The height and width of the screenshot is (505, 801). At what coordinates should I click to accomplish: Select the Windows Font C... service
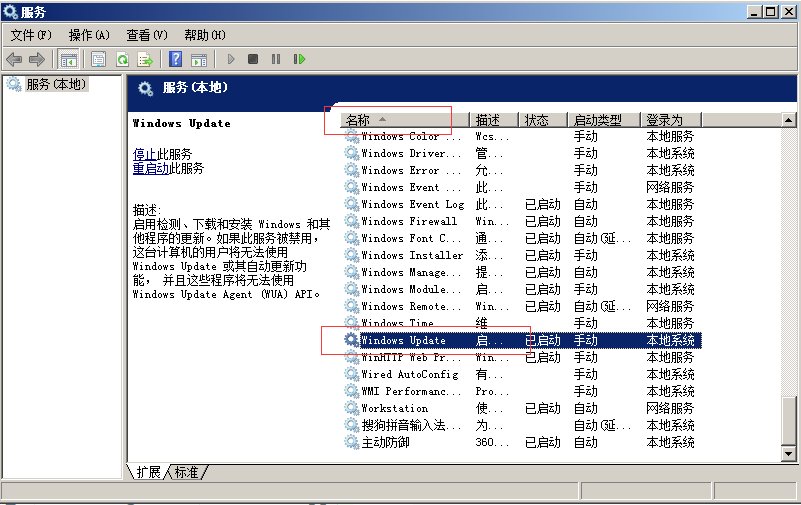pyautogui.click(x=522, y=238)
